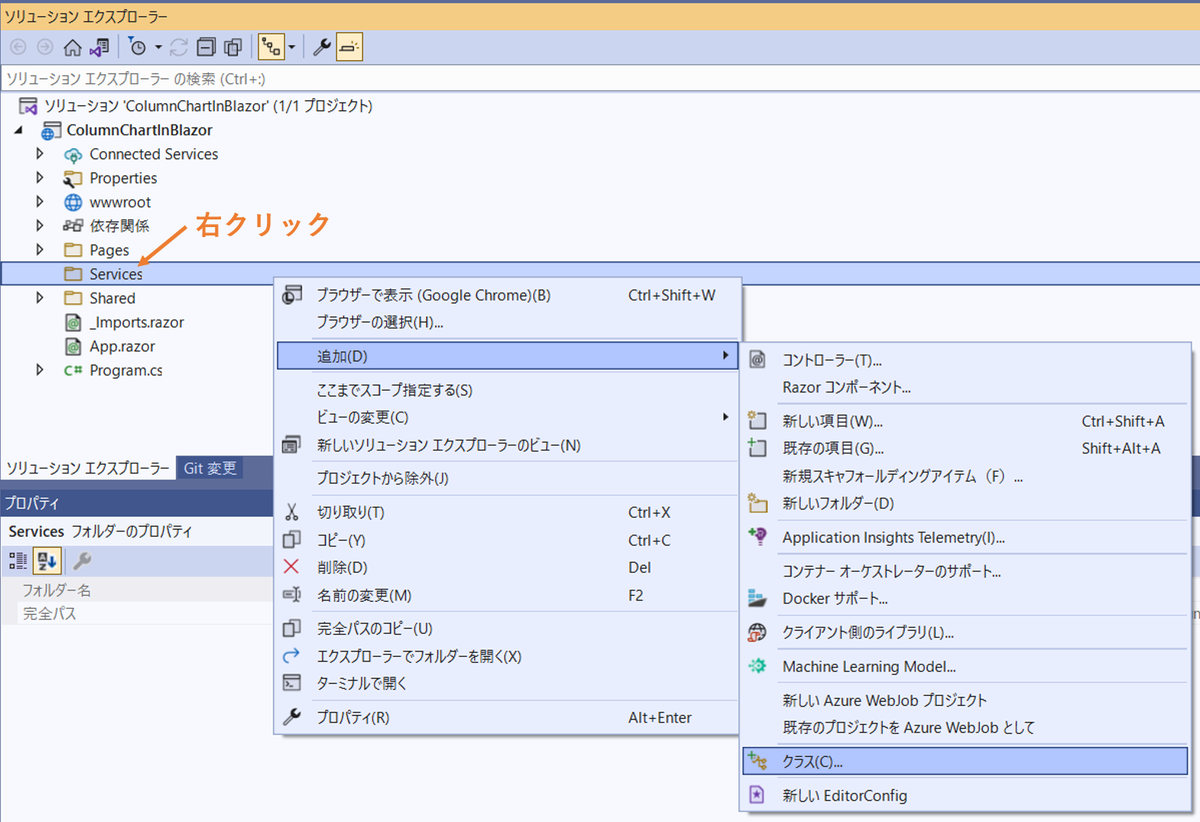The height and width of the screenshot is (822, 1200).
Task: Click the Home icon in Solution Explorer toolbar
Action: click(72, 47)
